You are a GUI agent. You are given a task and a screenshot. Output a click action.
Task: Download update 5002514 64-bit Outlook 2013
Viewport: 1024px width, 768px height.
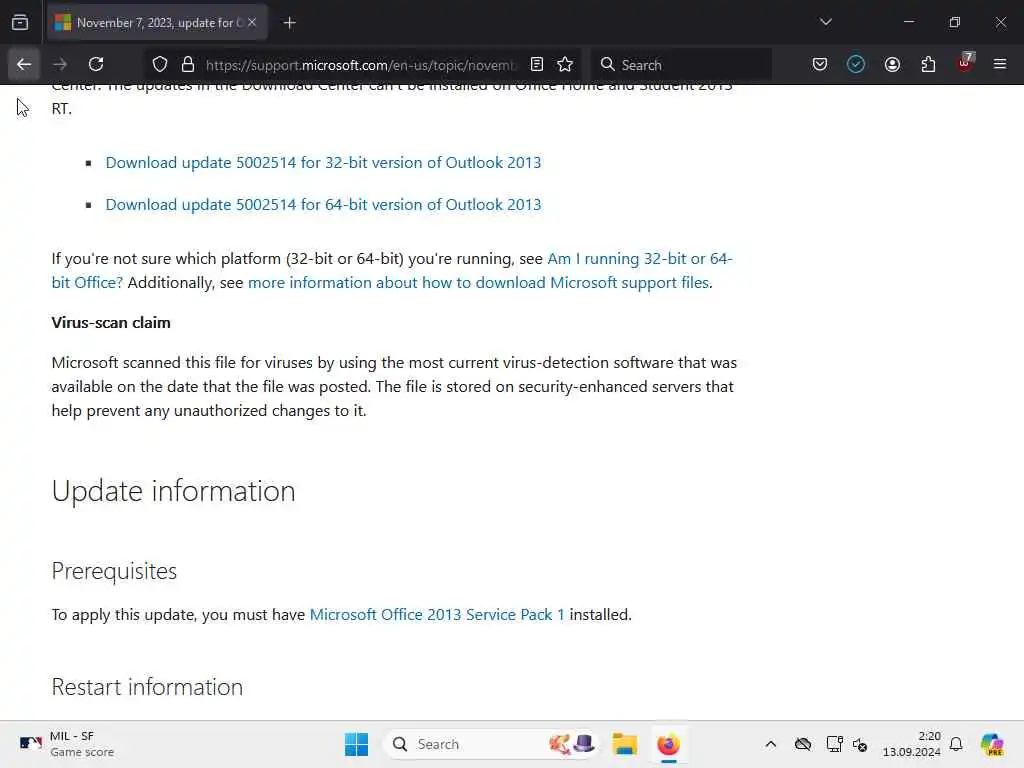(323, 204)
